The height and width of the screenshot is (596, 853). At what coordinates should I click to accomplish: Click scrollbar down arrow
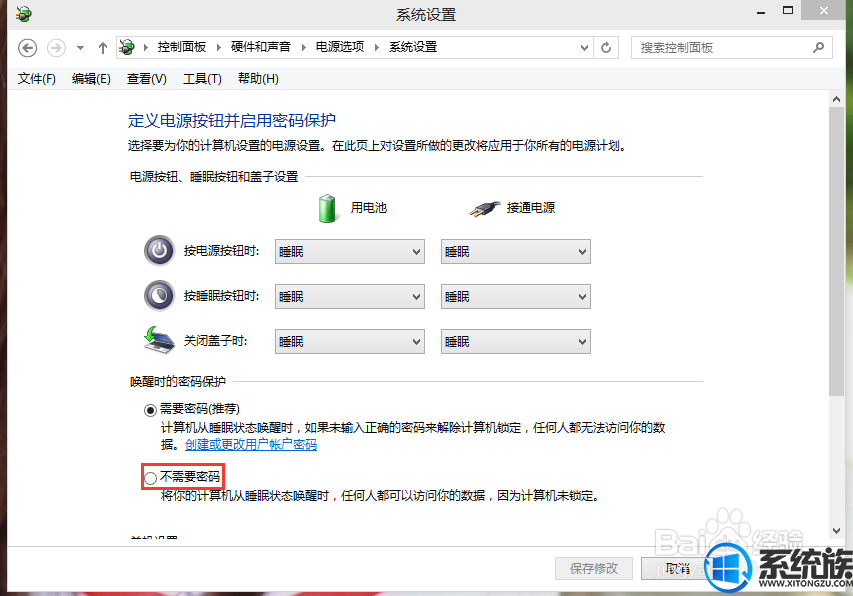pos(836,531)
